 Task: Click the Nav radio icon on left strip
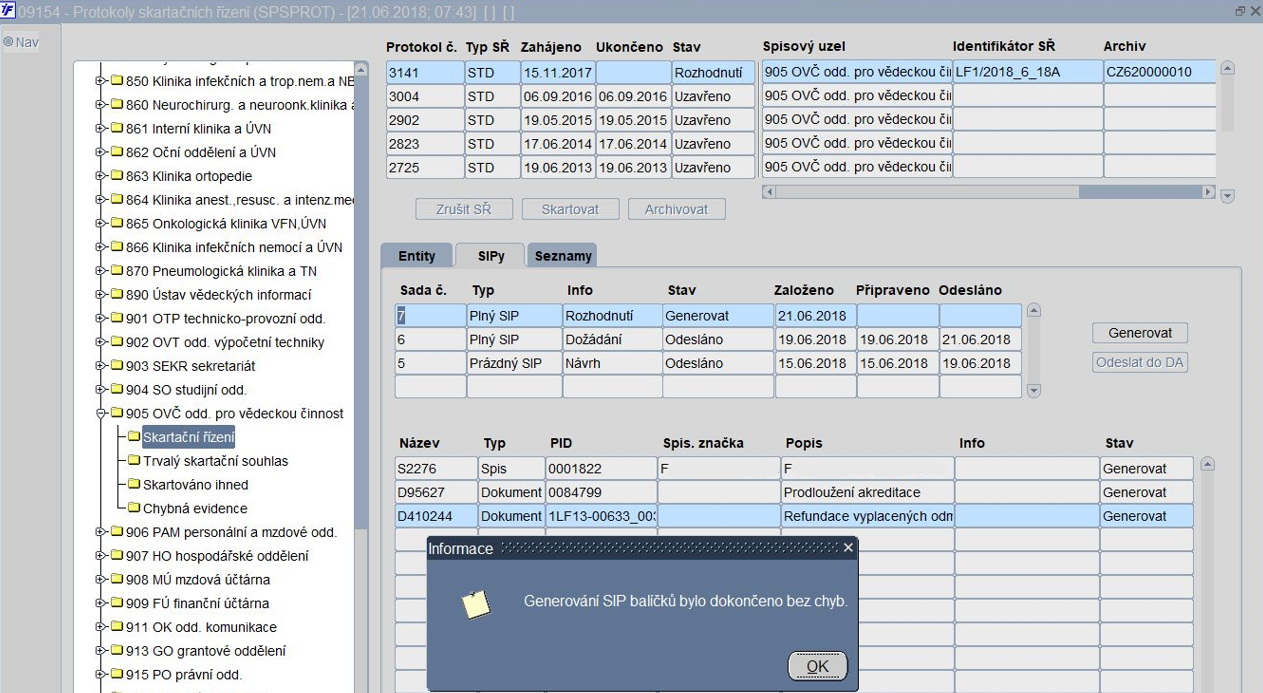8,42
